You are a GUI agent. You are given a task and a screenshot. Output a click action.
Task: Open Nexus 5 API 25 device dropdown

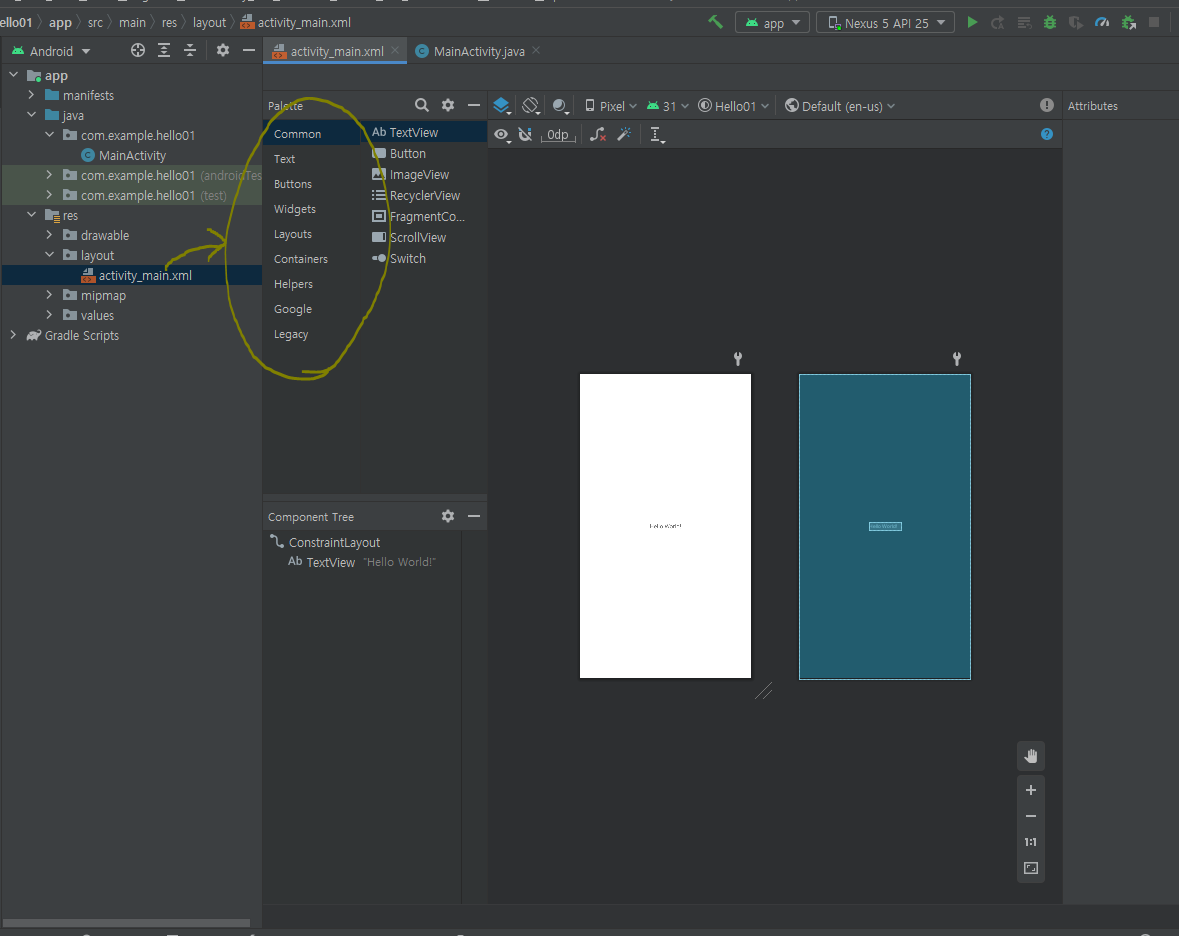click(x=886, y=23)
